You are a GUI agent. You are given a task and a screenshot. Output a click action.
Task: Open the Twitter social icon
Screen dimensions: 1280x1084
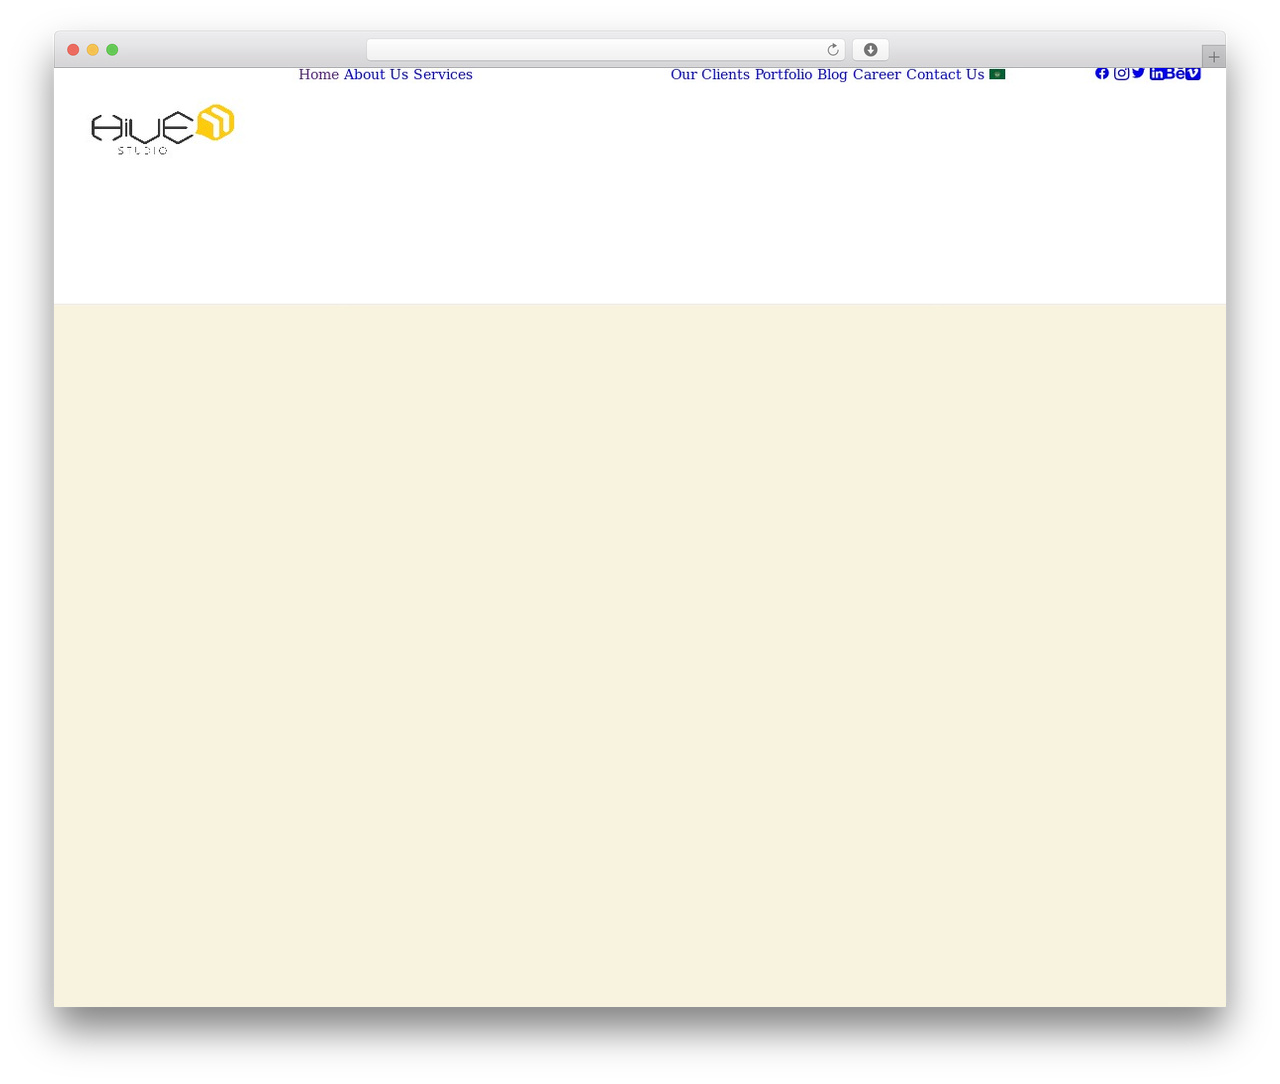click(1138, 73)
